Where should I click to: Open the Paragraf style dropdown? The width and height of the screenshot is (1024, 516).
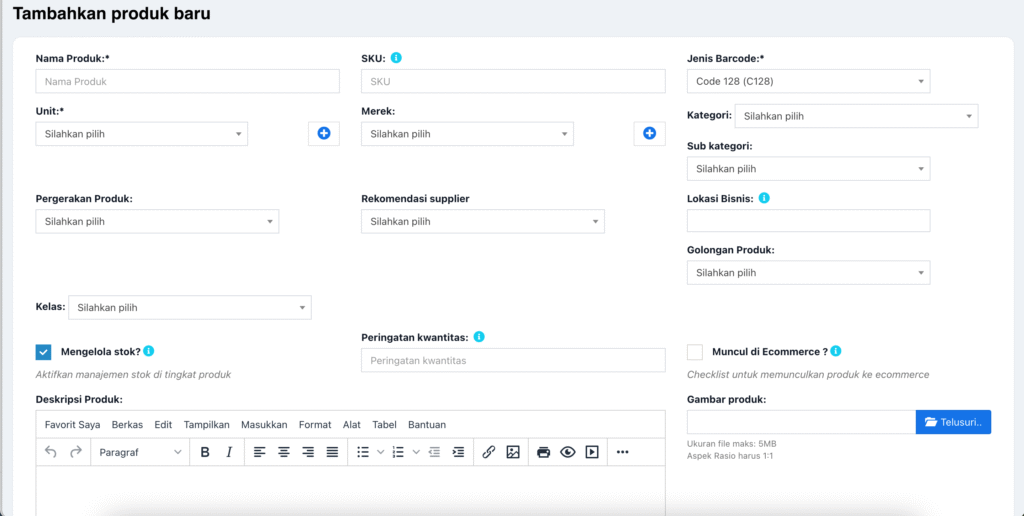pyautogui.click(x=140, y=452)
